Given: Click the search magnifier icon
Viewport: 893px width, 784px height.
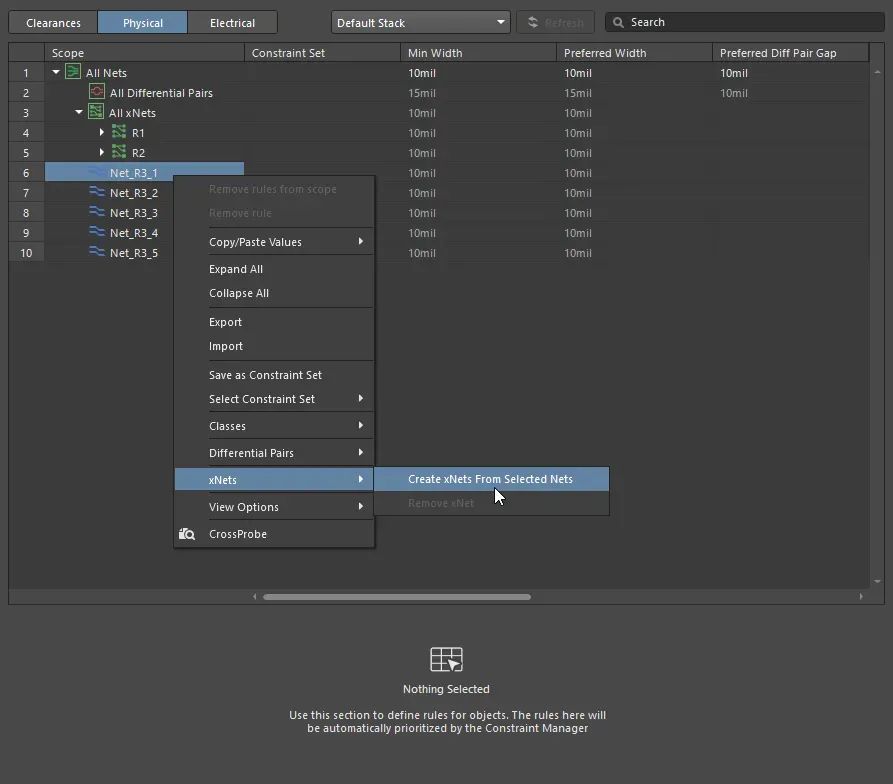Looking at the screenshot, I should click(618, 23).
